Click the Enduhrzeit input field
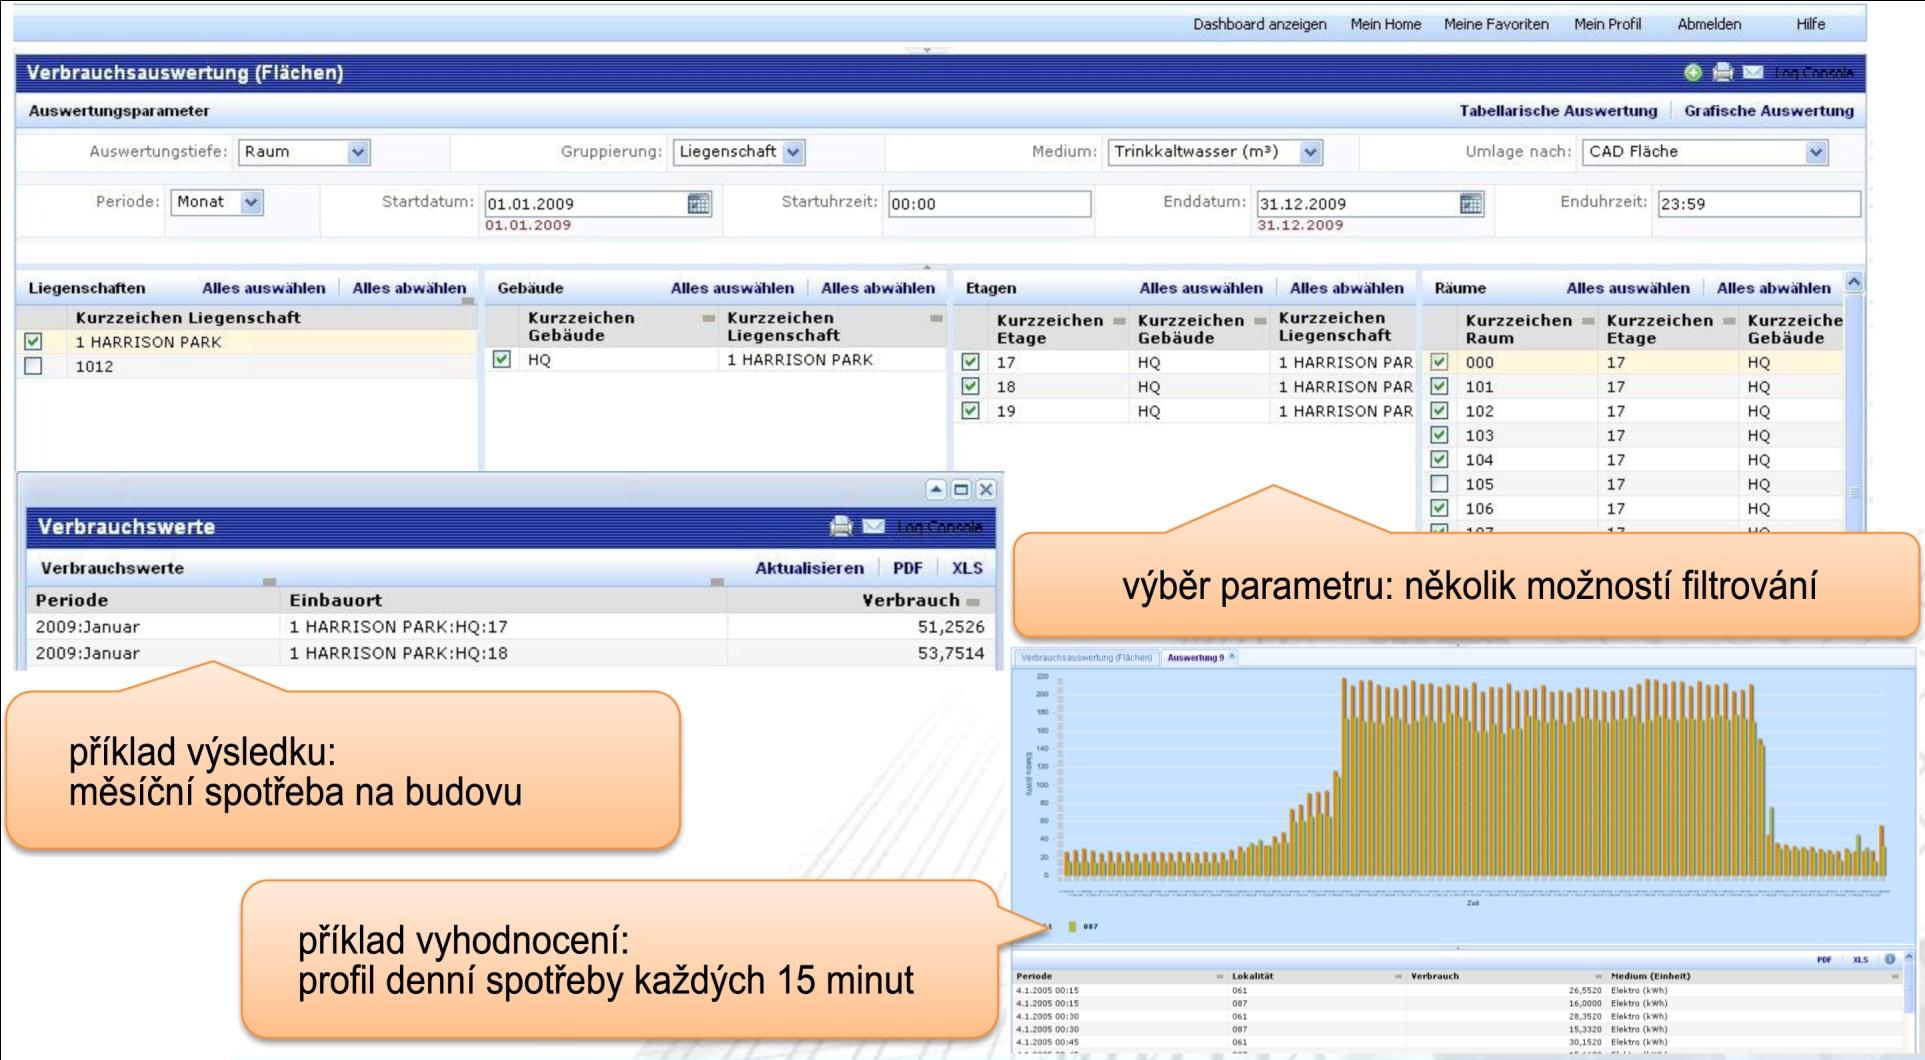Image resolution: width=1925 pixels, height=1060 pixels. [x=1759, y=204]
